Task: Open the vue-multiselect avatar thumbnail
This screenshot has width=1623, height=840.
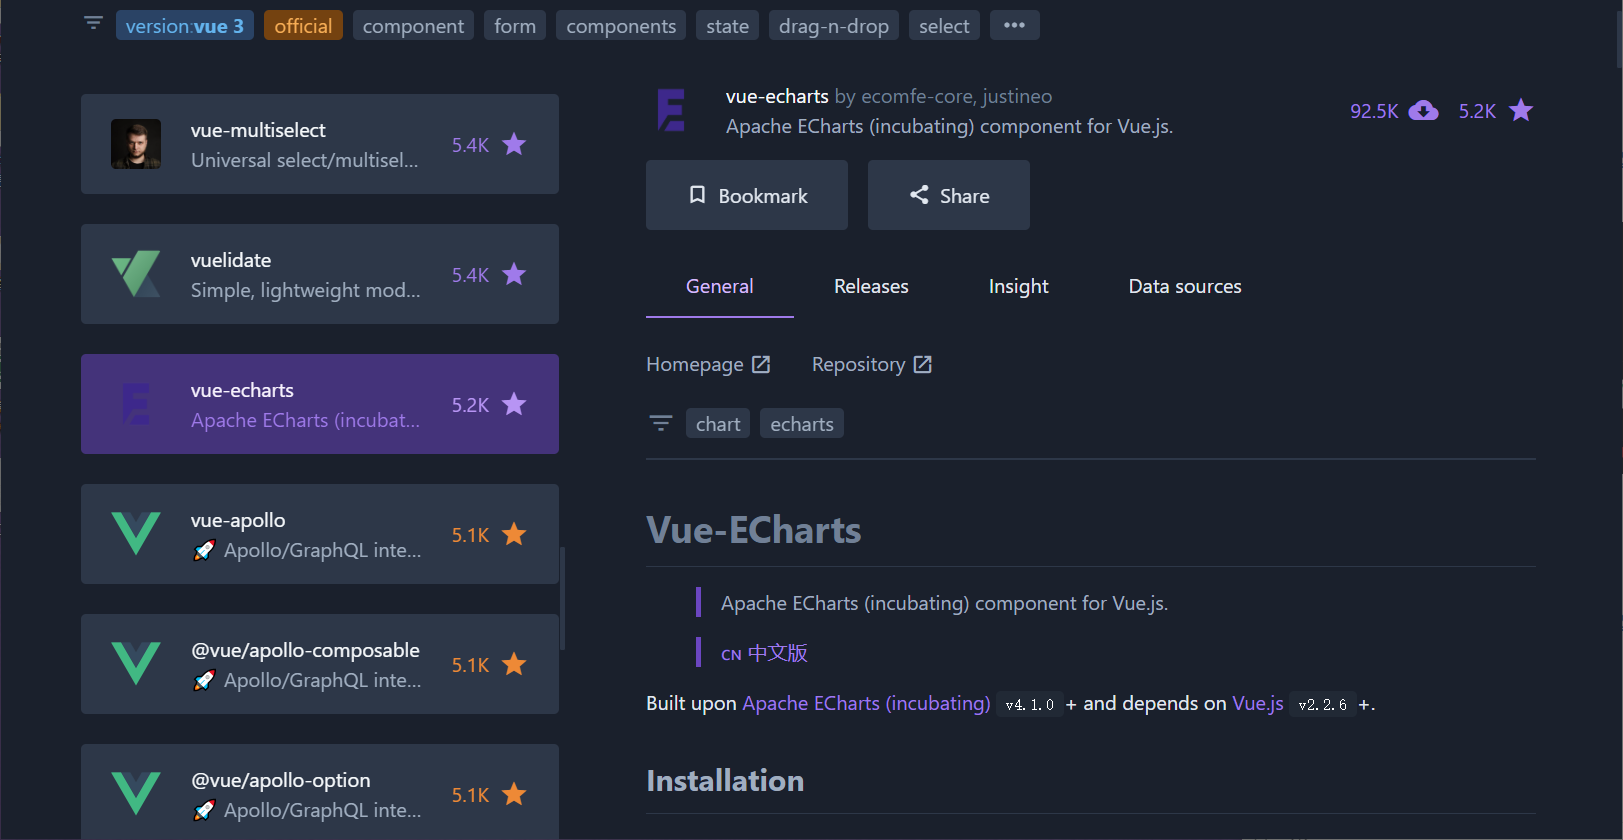Action: (x=136, y=144)
